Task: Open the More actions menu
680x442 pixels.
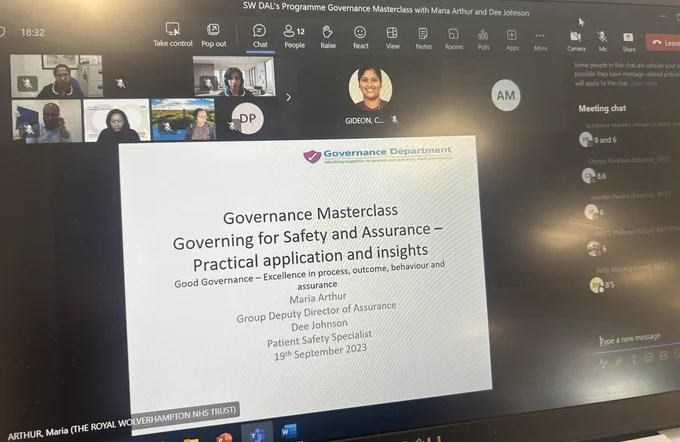Action: (540, 41)
